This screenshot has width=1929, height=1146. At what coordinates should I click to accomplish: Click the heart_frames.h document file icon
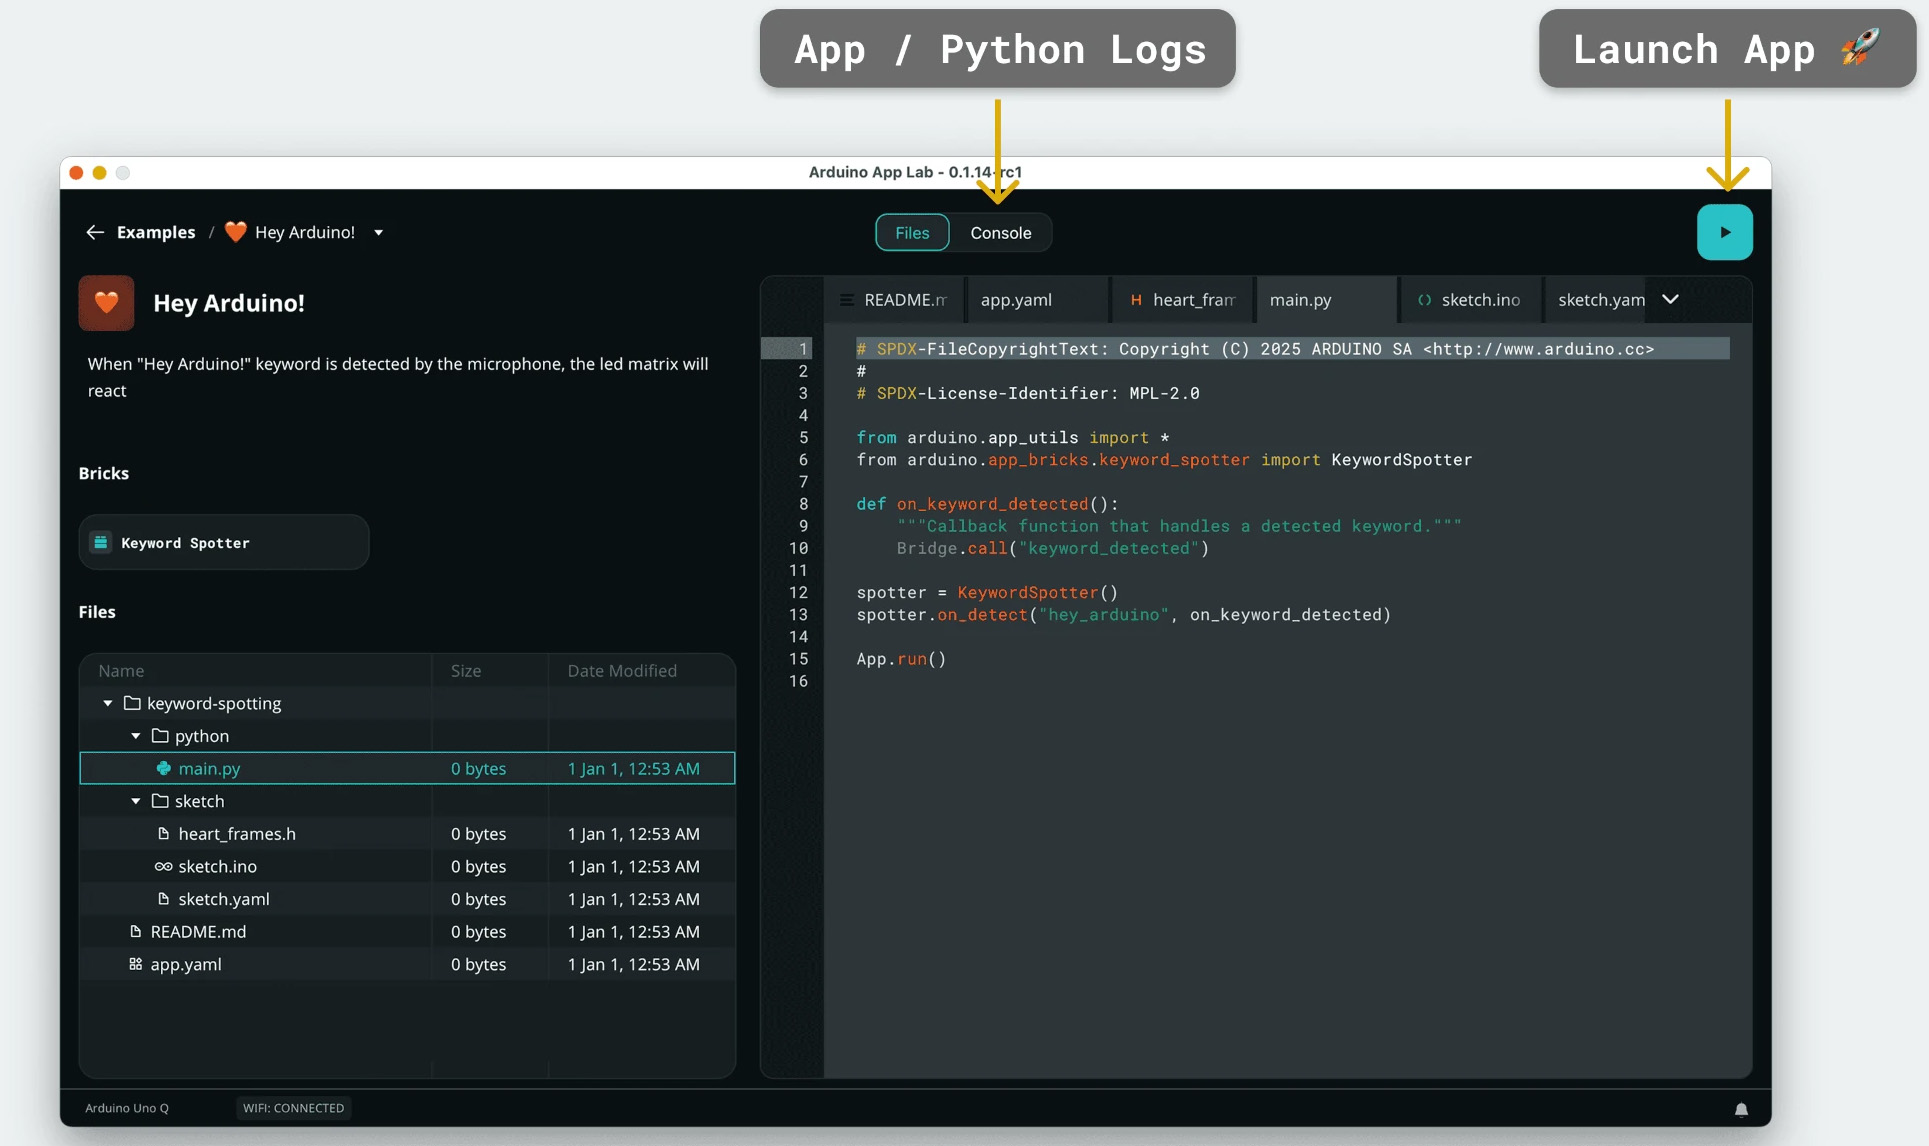tap(163, 834)
